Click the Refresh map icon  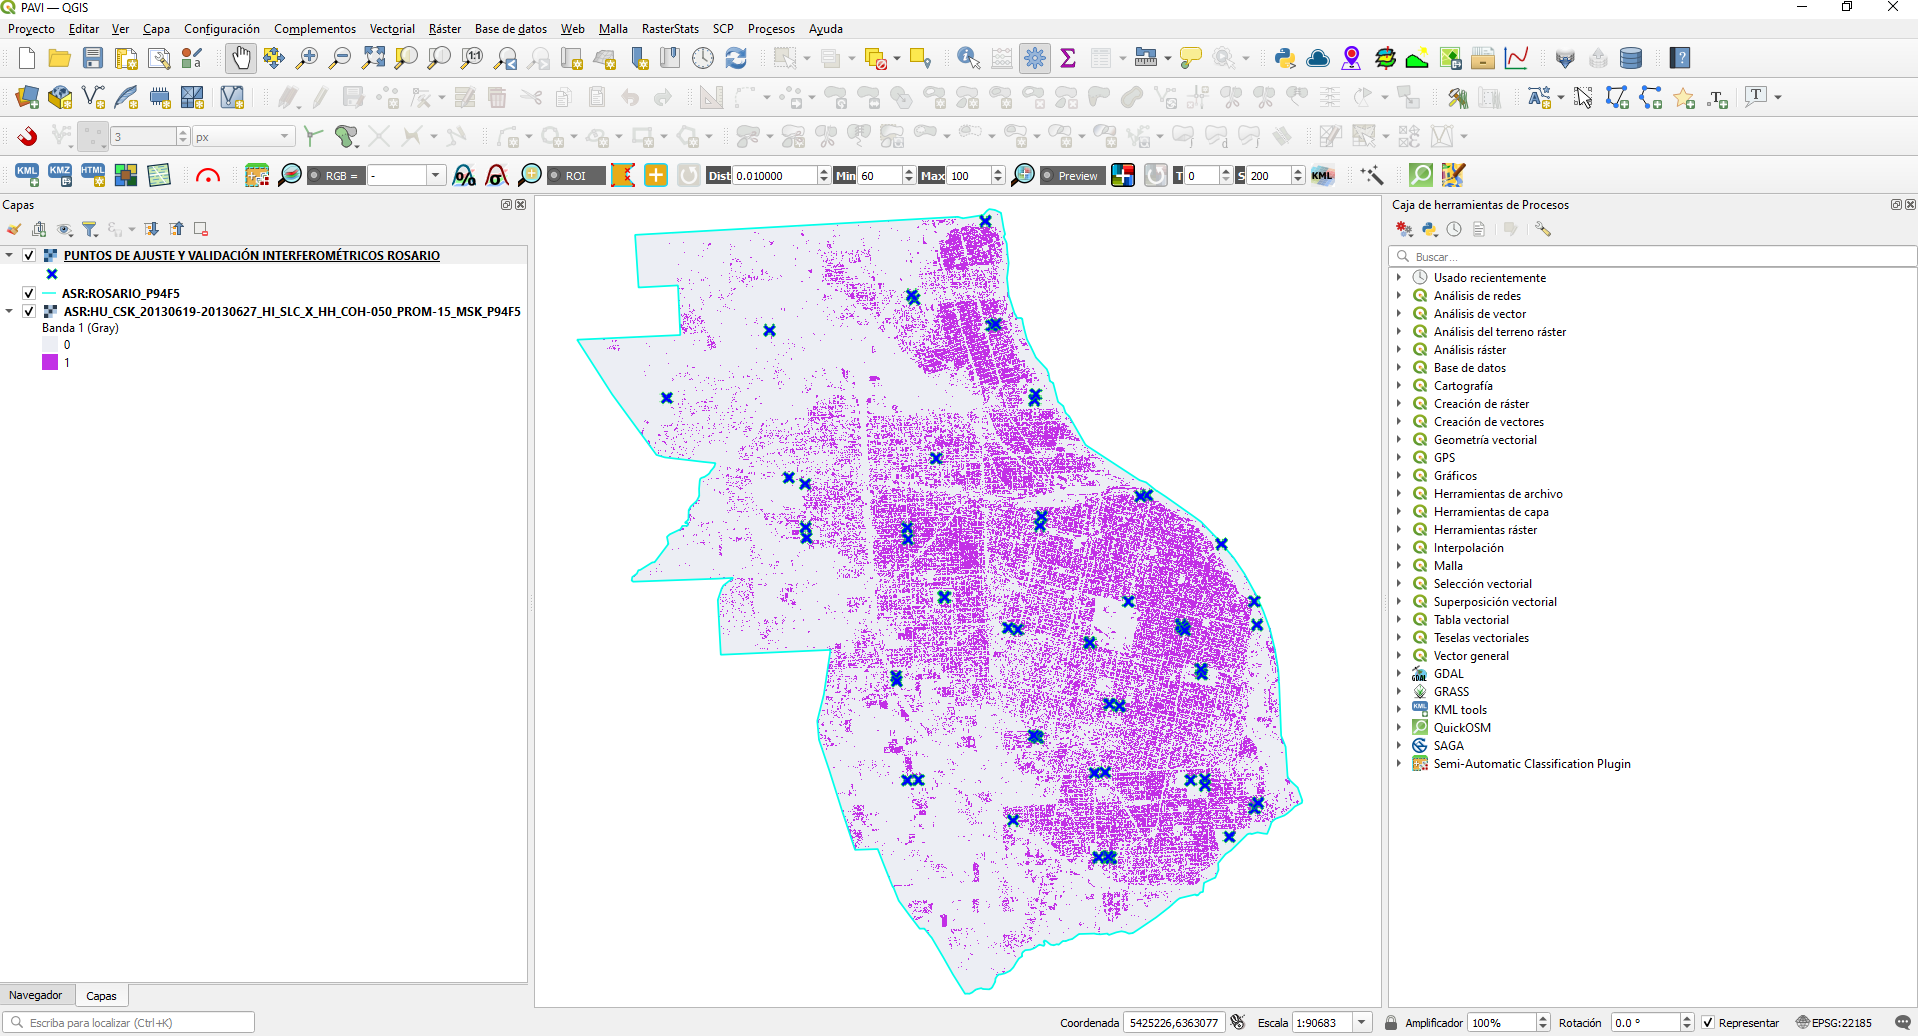[736, 58]
